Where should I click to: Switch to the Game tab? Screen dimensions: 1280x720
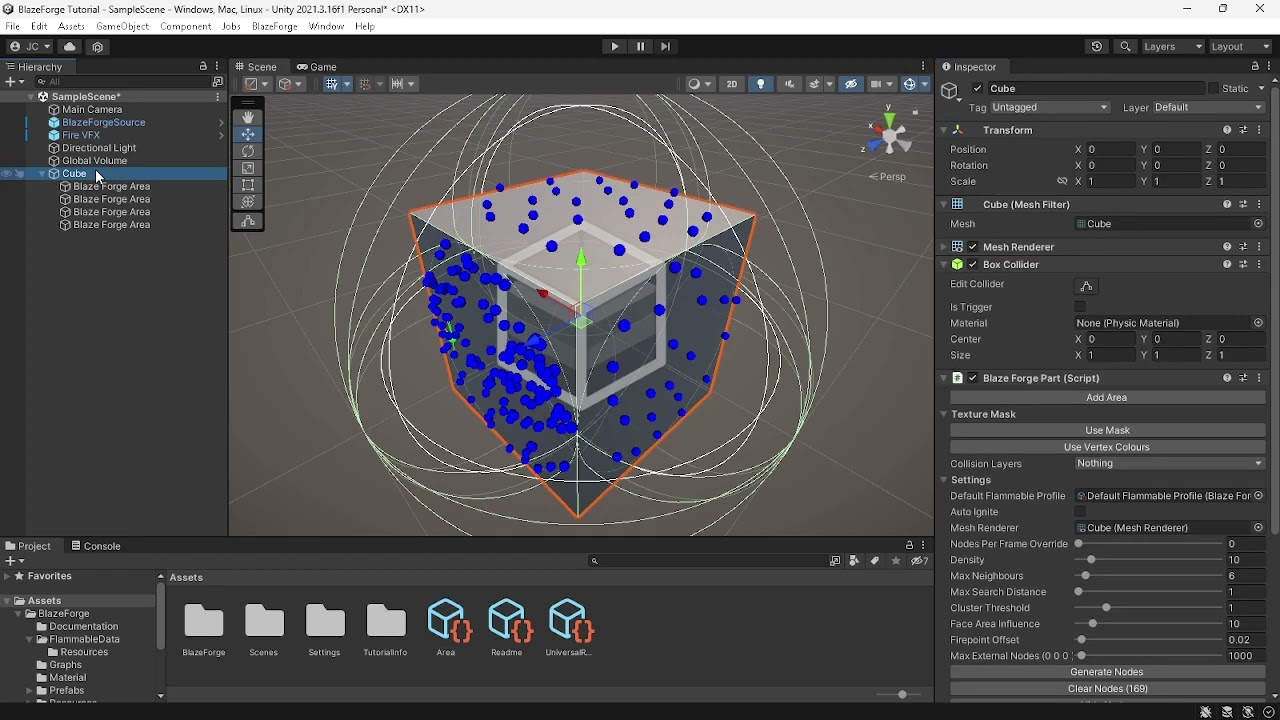point(317,67)
